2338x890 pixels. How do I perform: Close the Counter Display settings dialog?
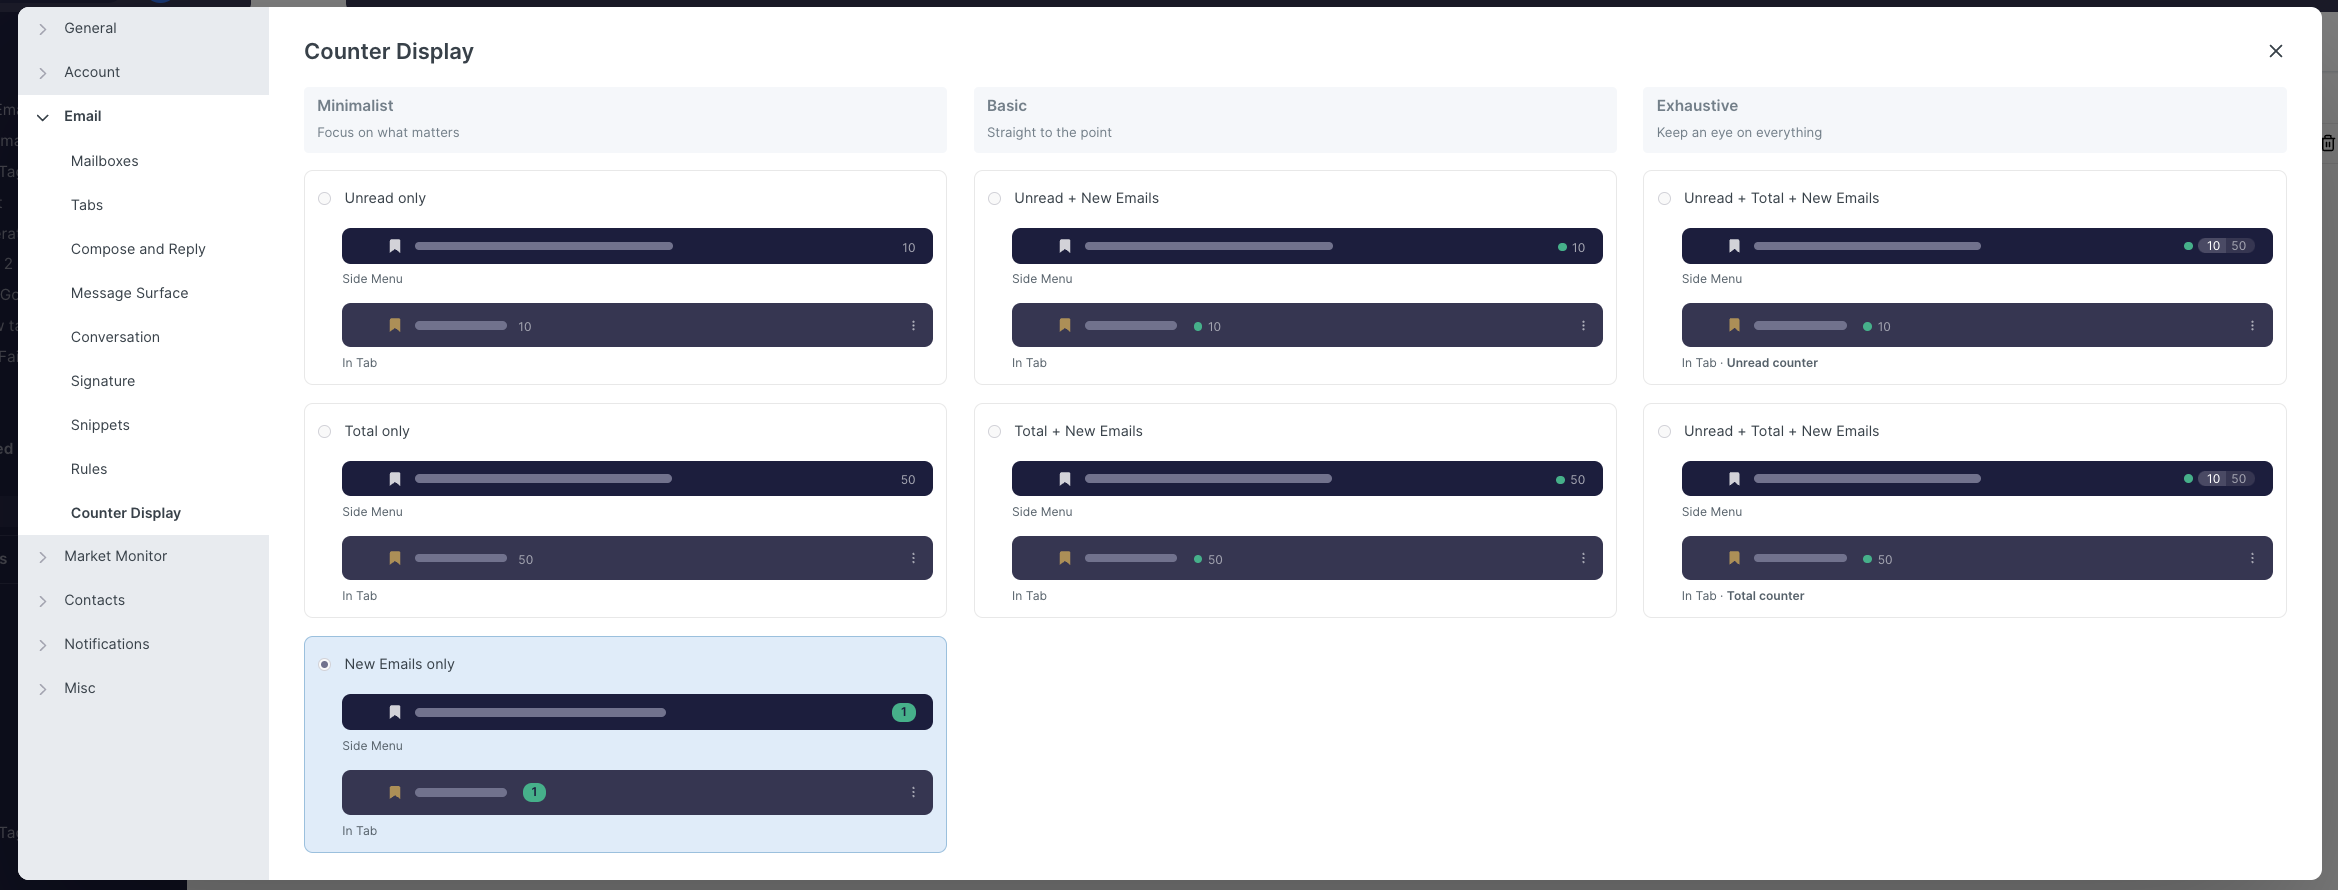[x=2275, y=51]
